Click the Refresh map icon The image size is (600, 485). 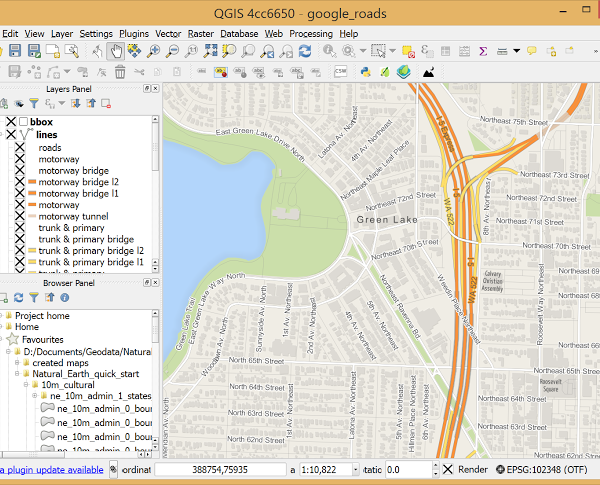pos(305,51)
